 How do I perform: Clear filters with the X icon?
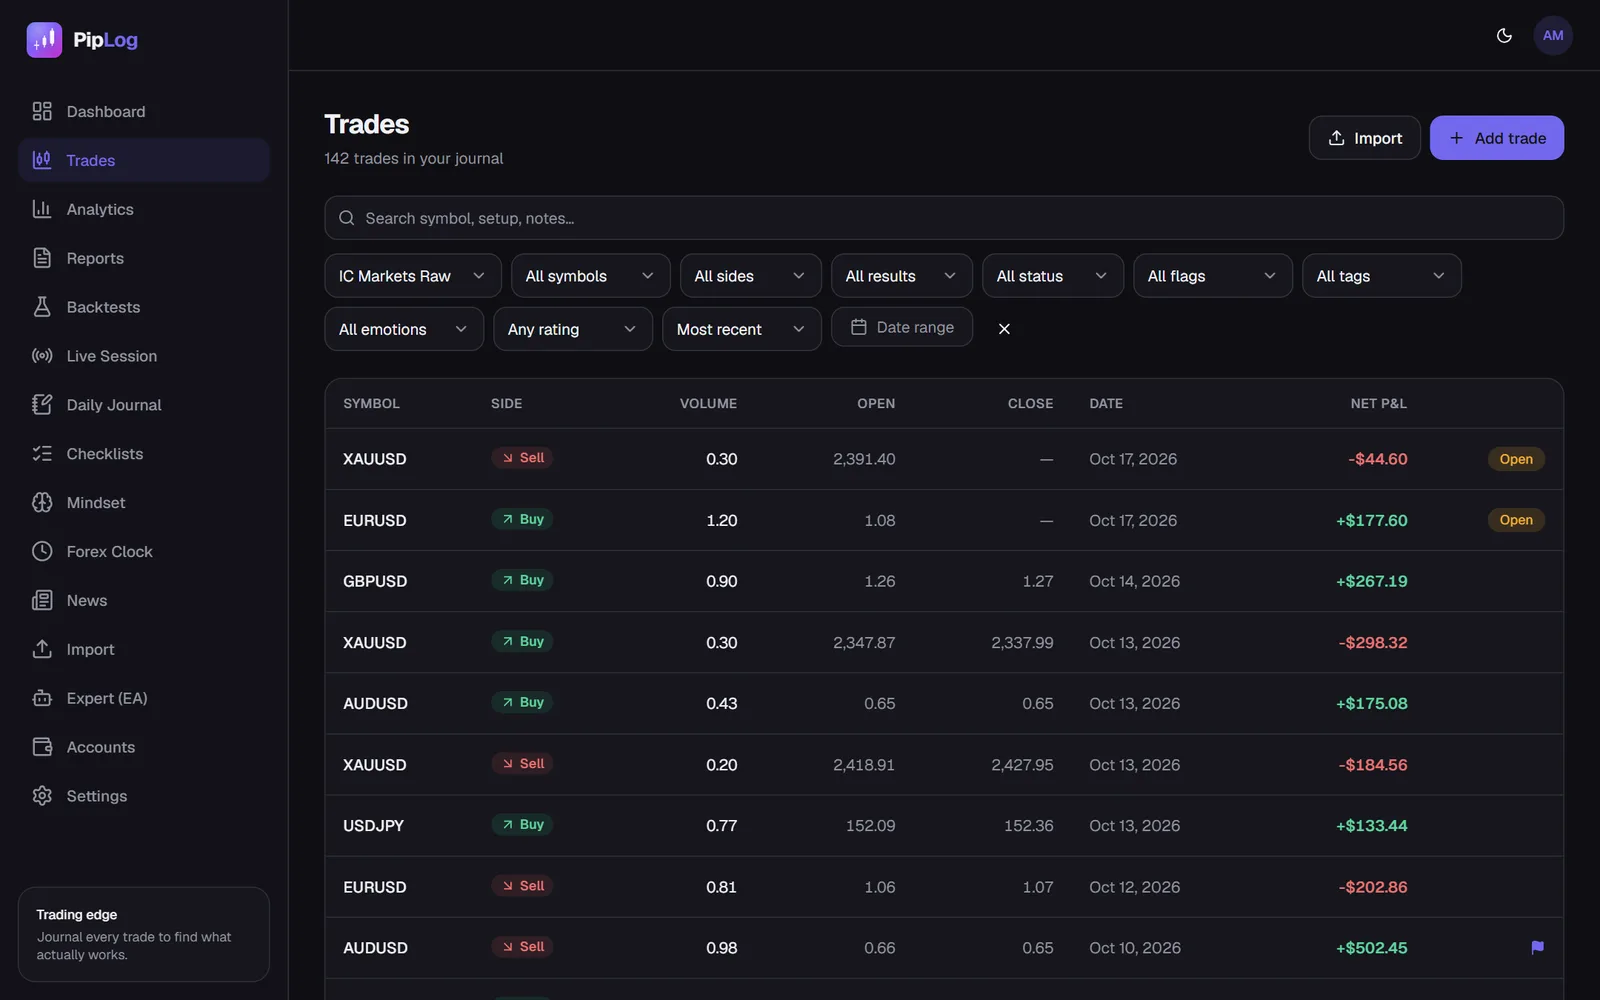click(1004, 329)
